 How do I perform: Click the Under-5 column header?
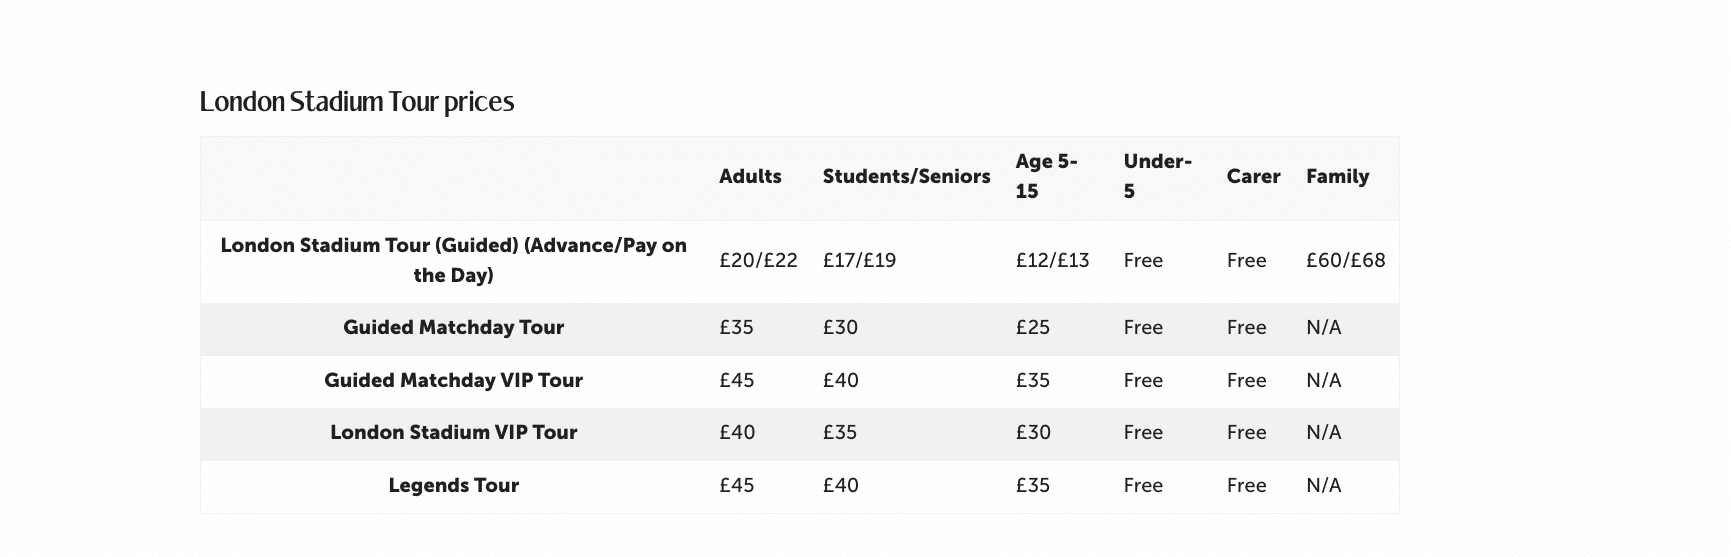(1157, 176)
